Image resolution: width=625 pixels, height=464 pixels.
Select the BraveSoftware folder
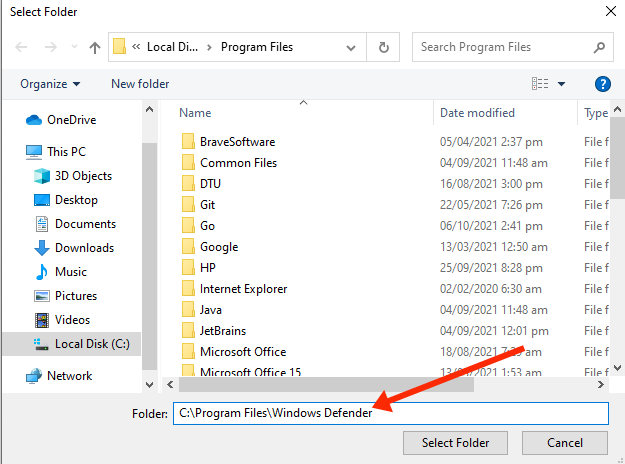tap(228, 142)
